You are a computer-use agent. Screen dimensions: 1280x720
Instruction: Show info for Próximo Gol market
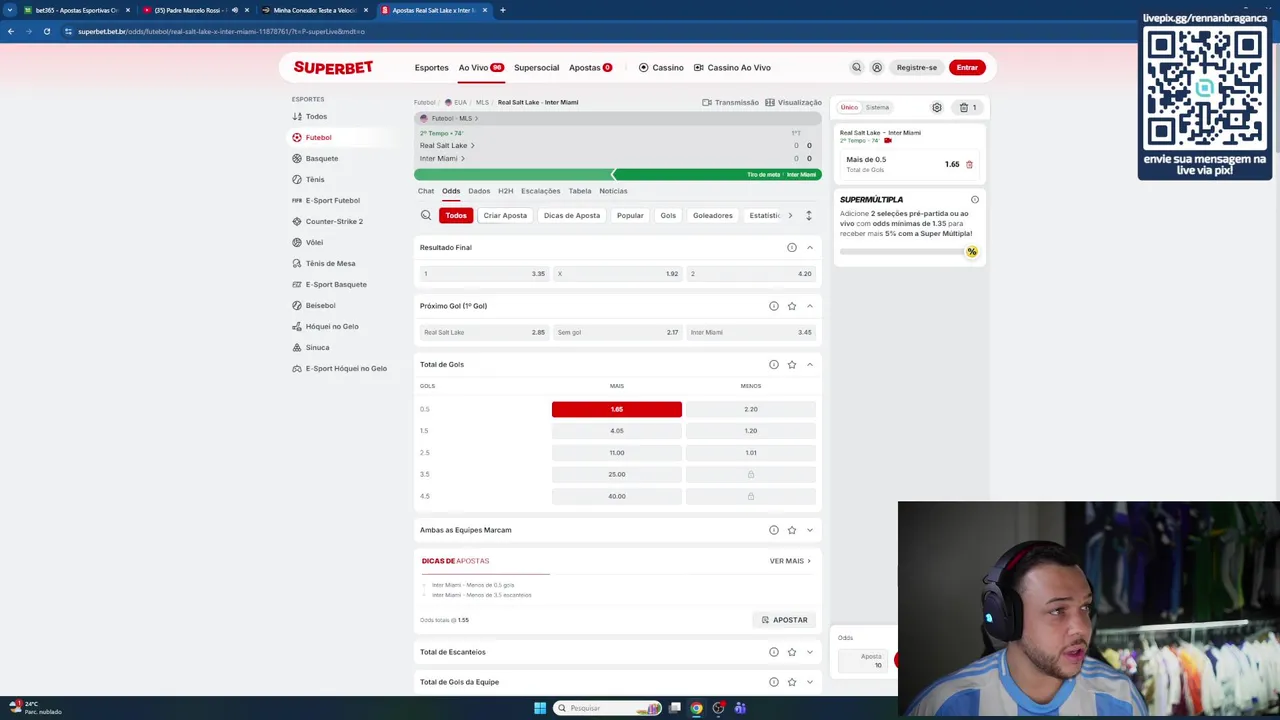coord(774,306)
